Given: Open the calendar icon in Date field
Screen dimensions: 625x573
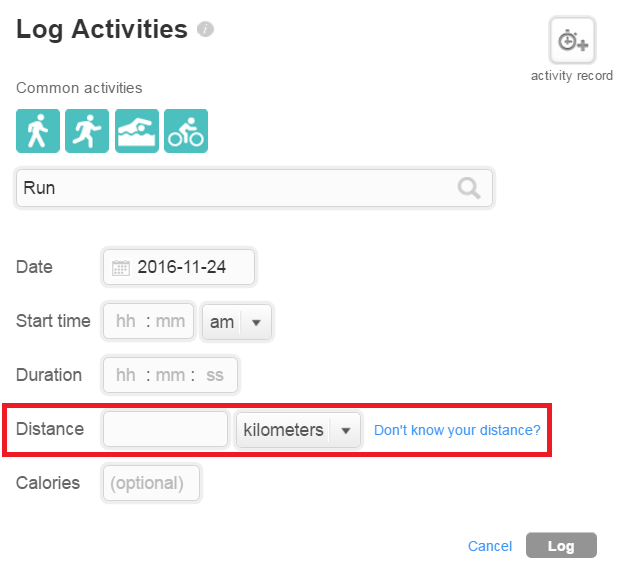Looking at the screenshot, I should click(120, 267).
